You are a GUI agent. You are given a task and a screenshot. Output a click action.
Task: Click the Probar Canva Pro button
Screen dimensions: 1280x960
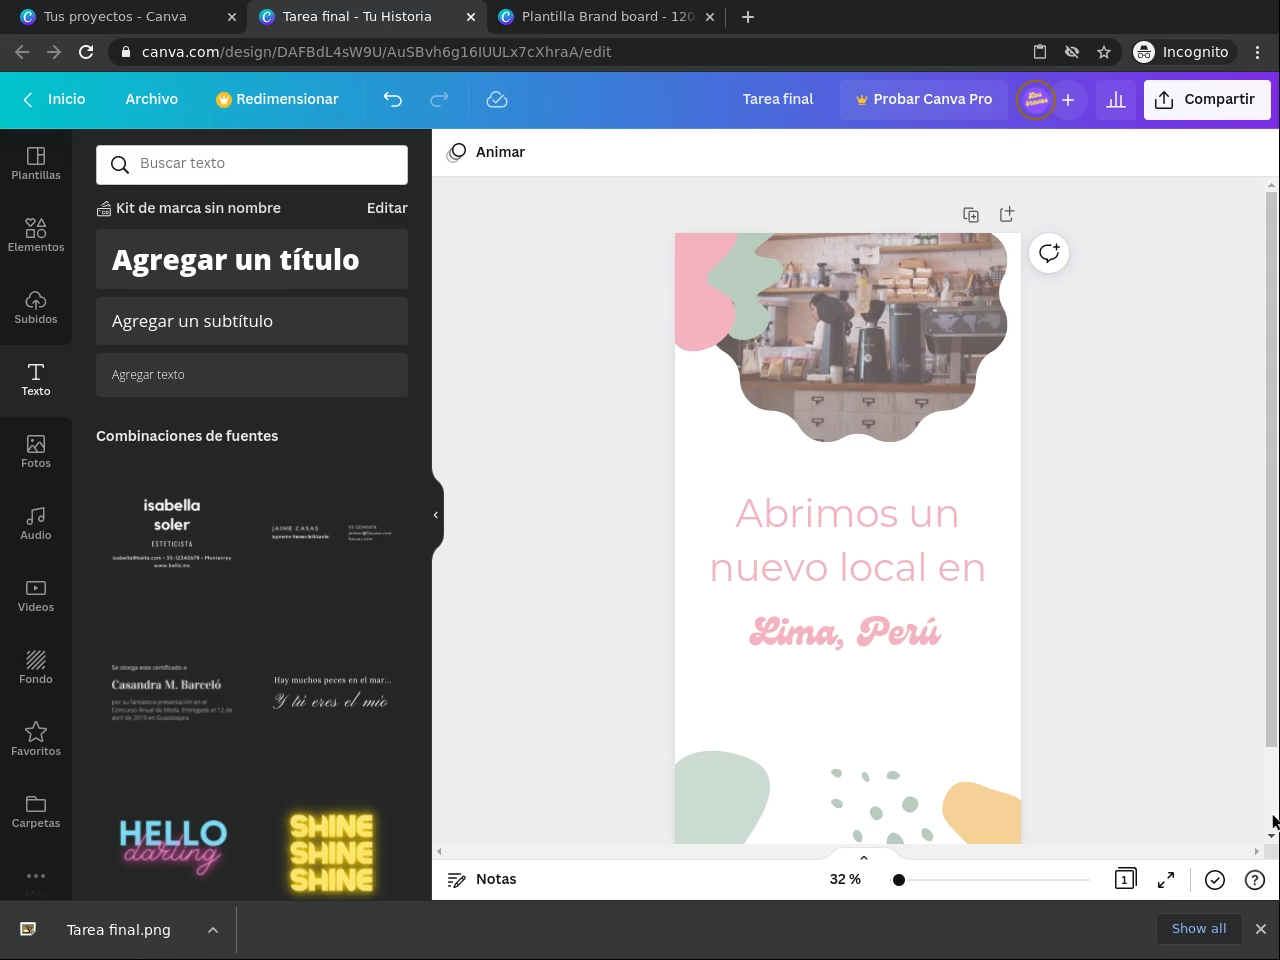924,99
